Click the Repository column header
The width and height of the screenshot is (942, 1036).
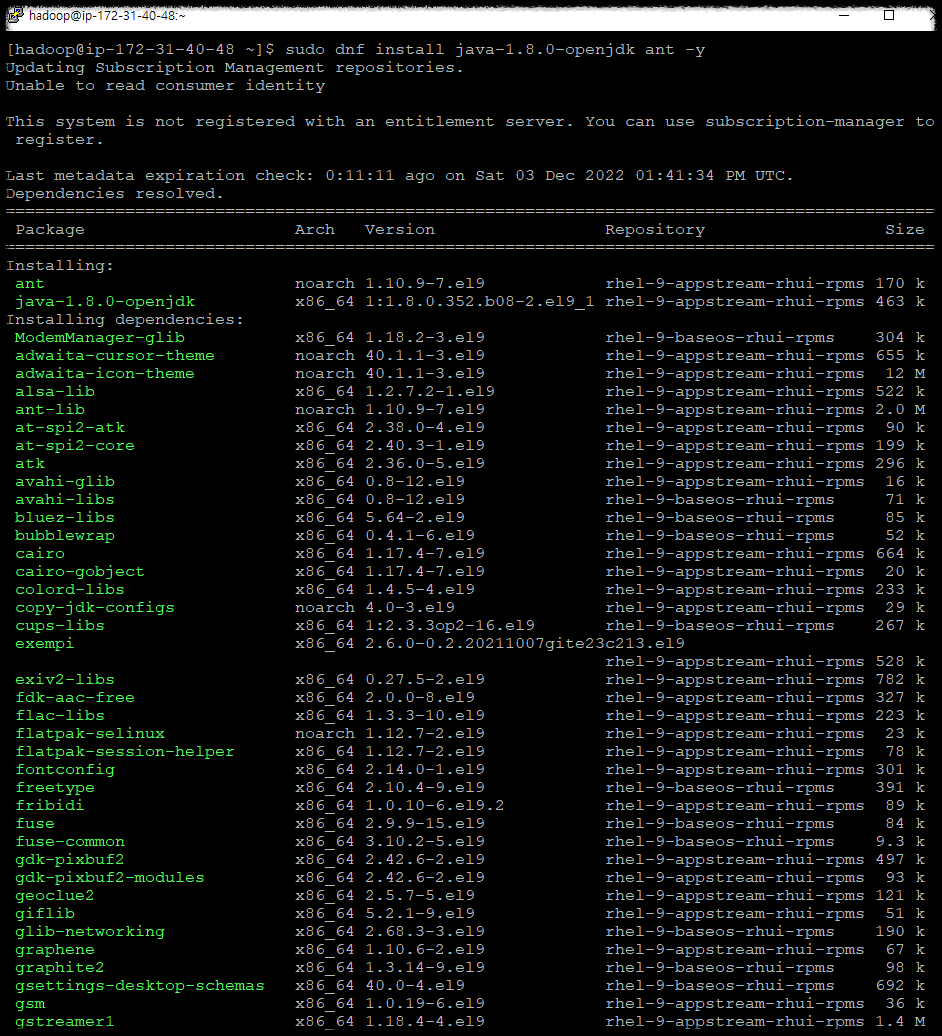[x=655, y=229]
